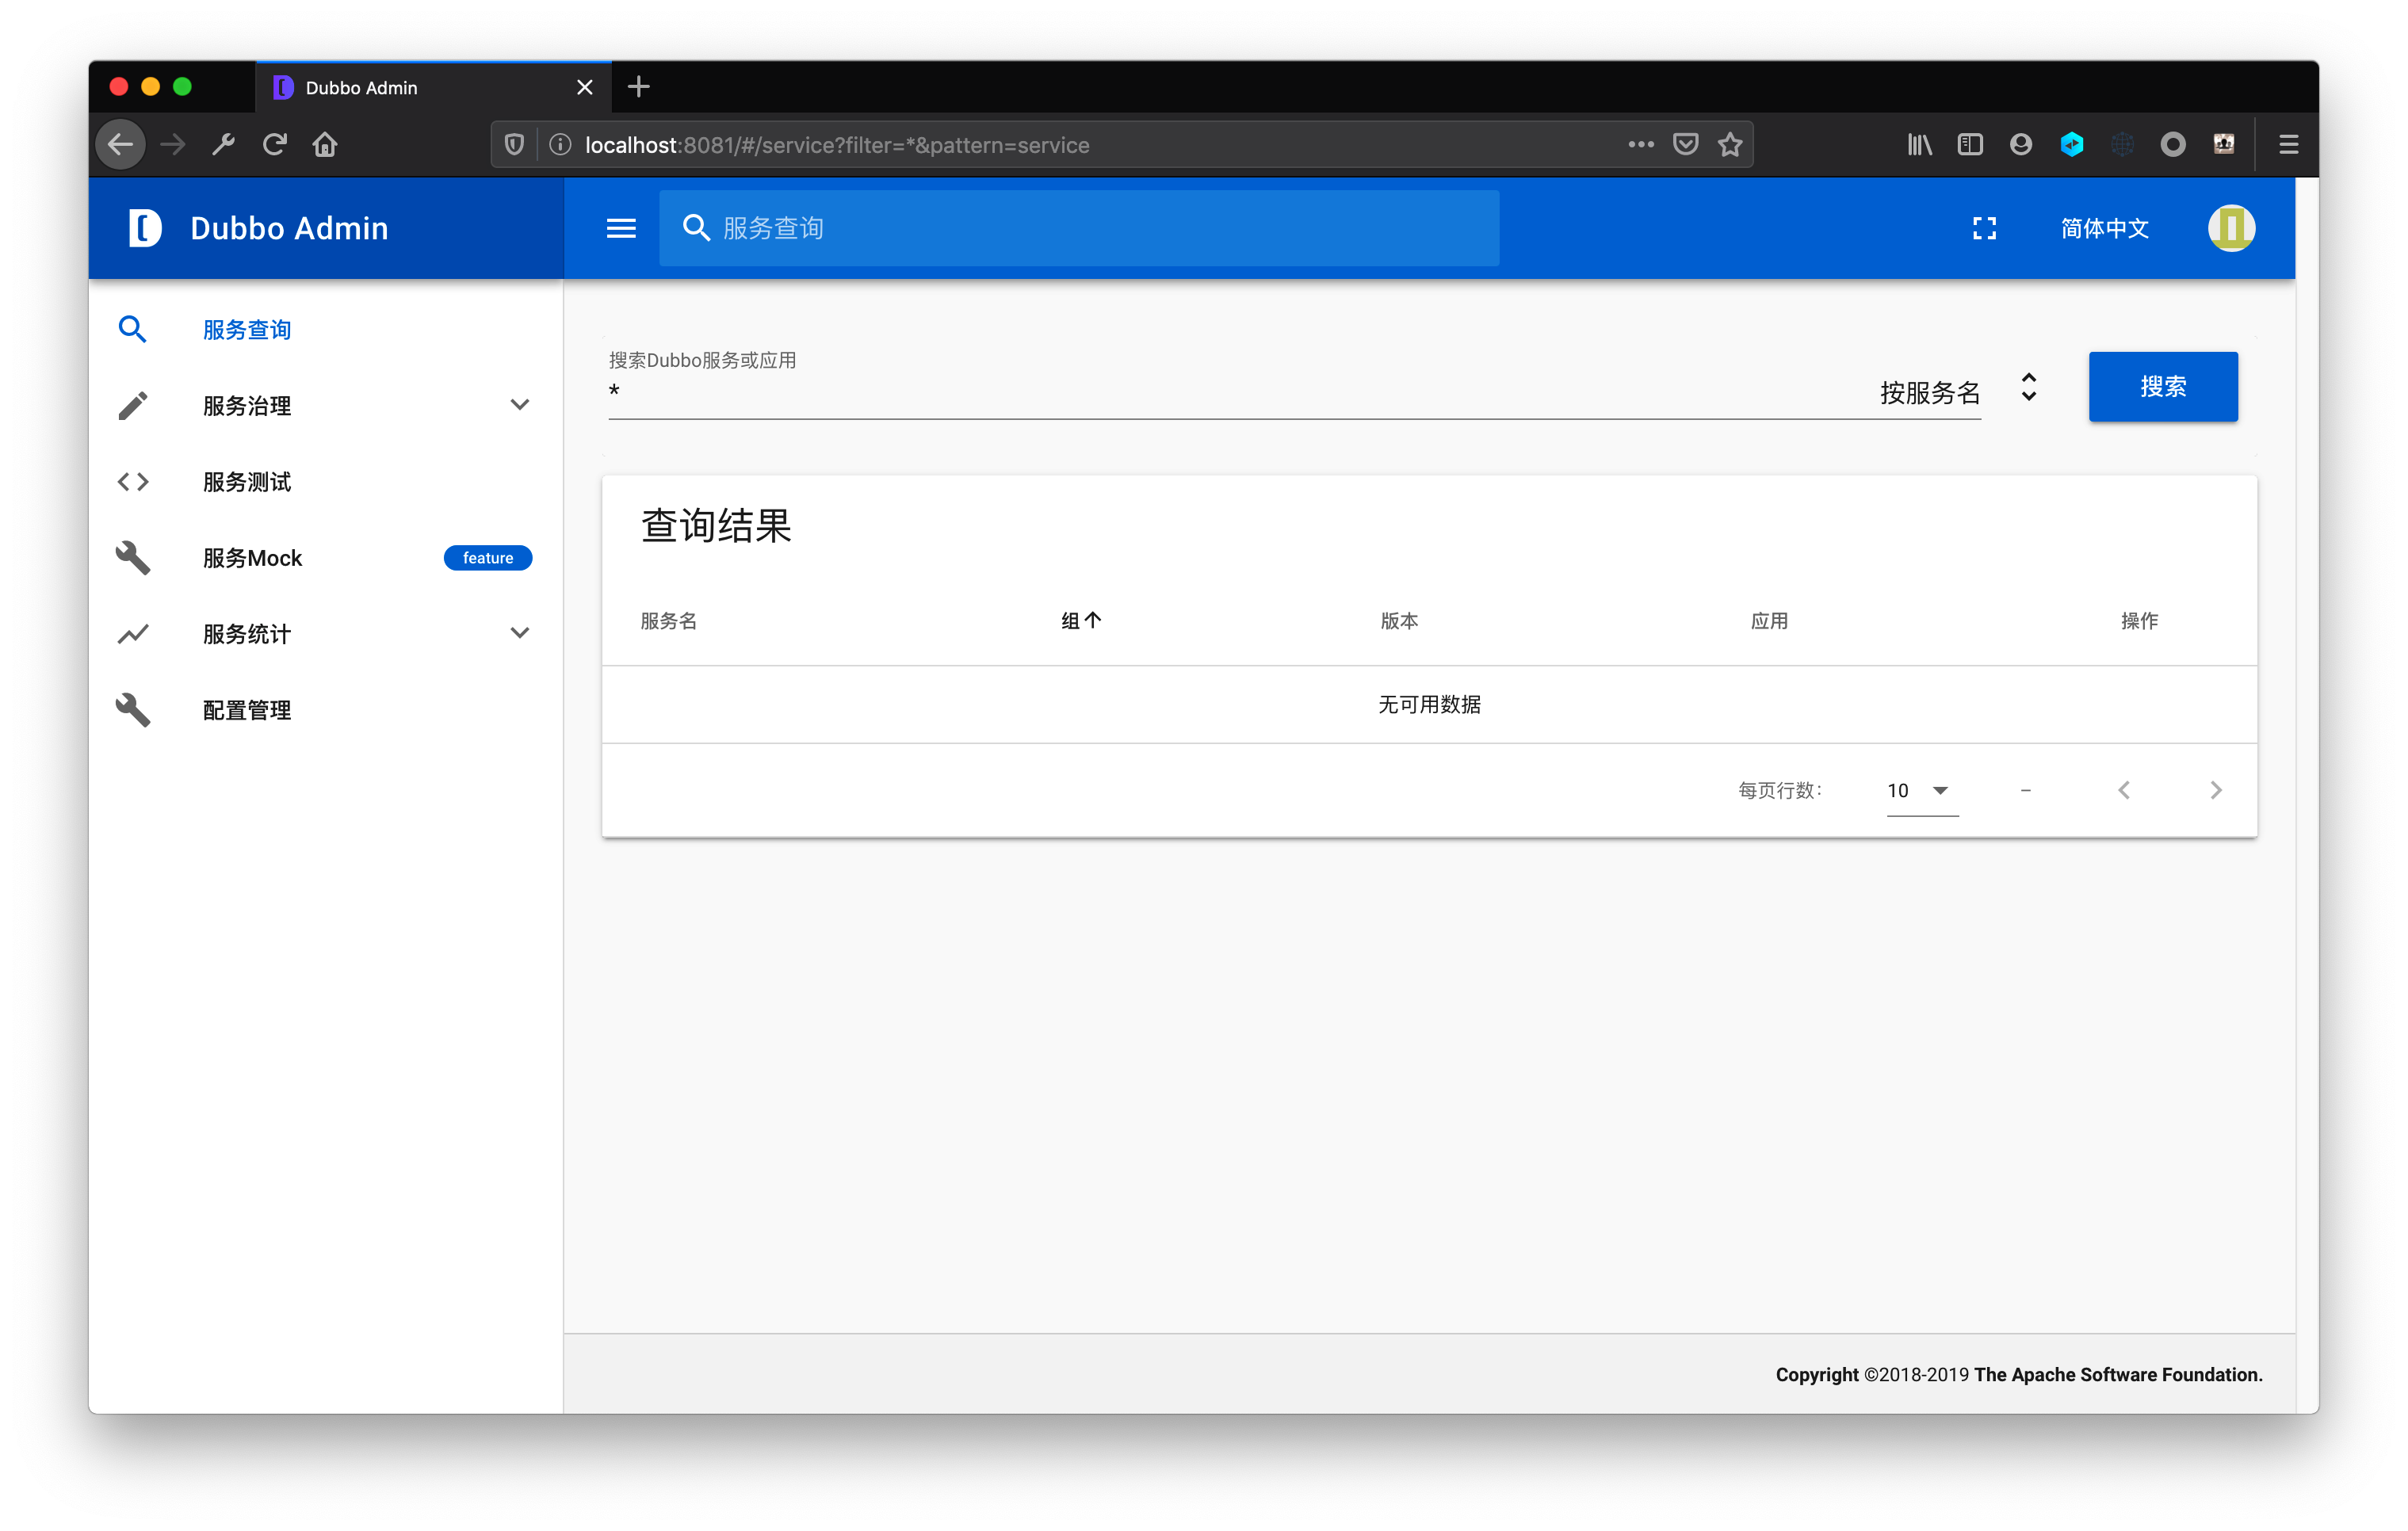
Task: Click the 服务测试 code brackets item
Action: tap(246, 482)
